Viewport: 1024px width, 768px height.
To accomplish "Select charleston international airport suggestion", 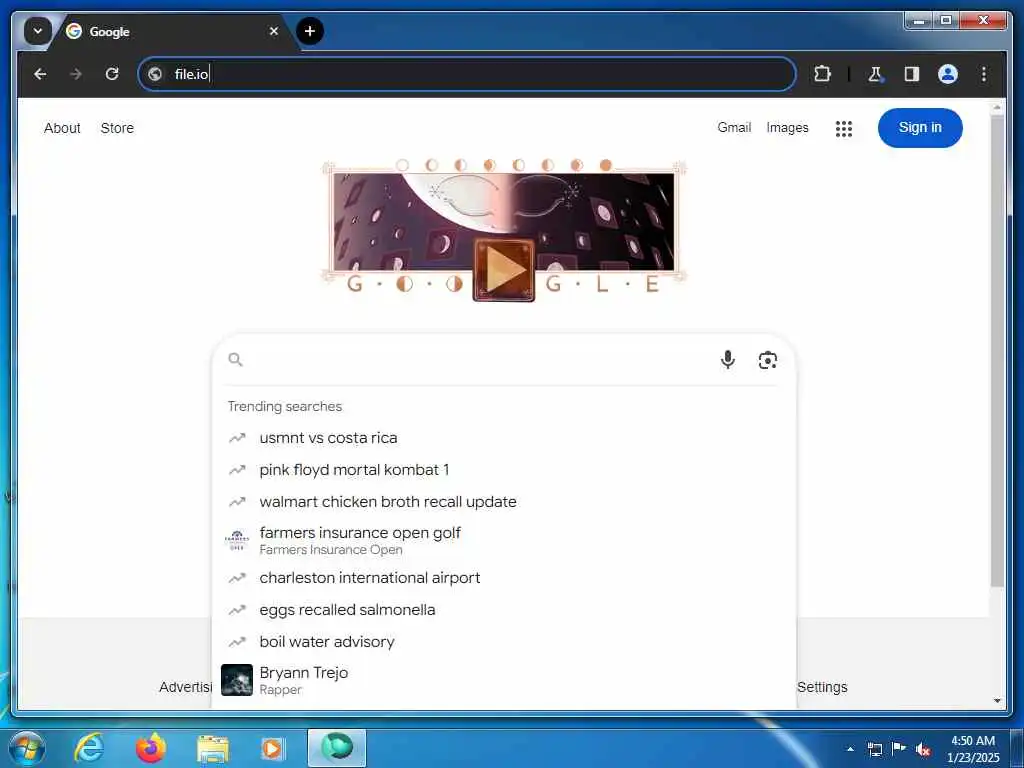I will click(x=504, y=578).
